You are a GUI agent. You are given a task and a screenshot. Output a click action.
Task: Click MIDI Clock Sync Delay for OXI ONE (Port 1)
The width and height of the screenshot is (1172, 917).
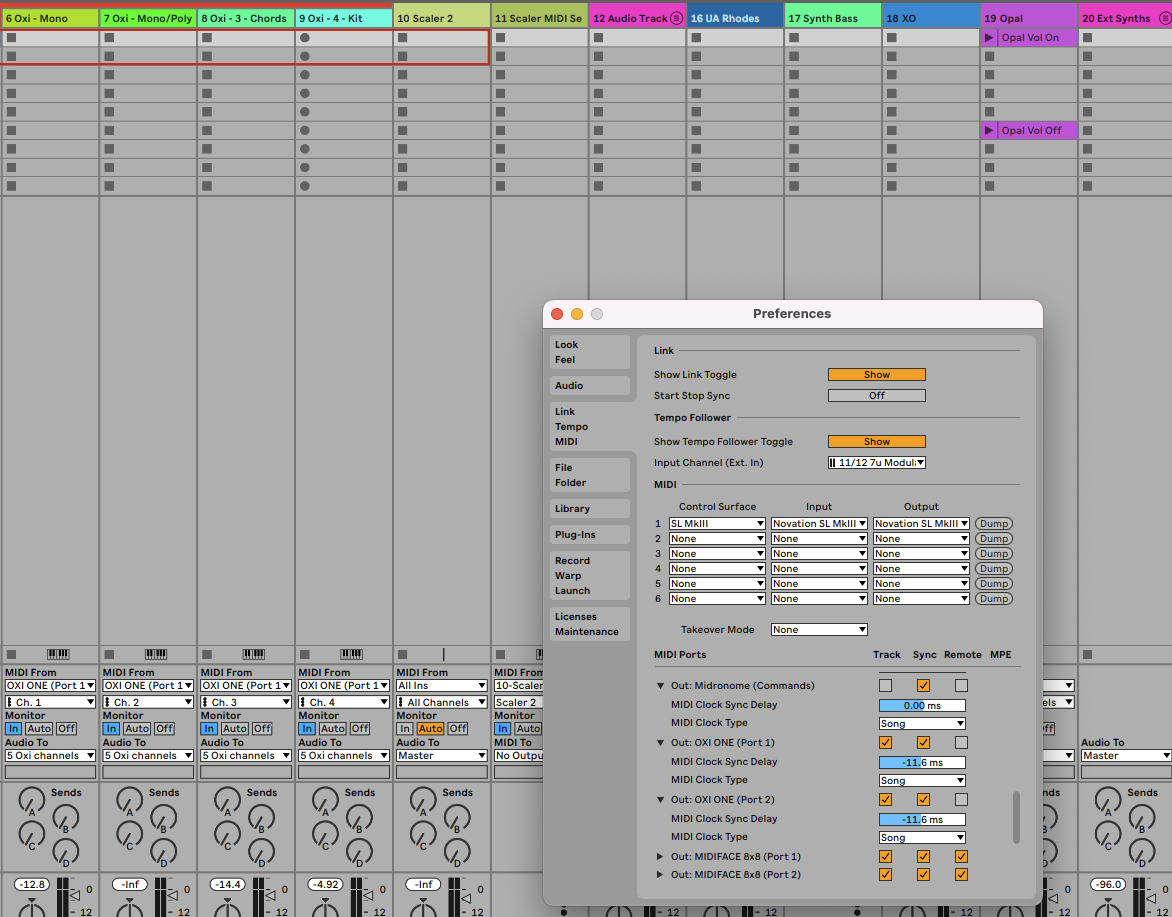pyautogui.click(x=922, y=762)
